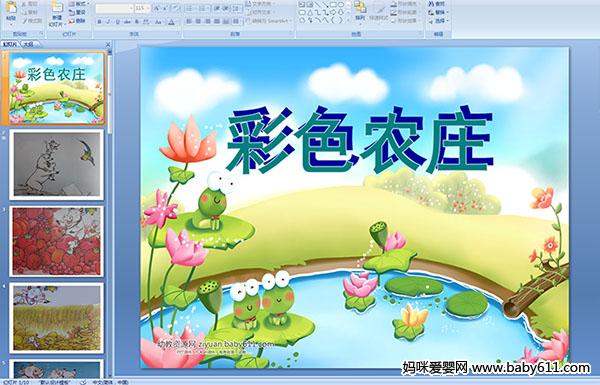Click the Increase Font Size icon
Screen dimensions: 600x385
pyautogui.click(x=157, y=8)
